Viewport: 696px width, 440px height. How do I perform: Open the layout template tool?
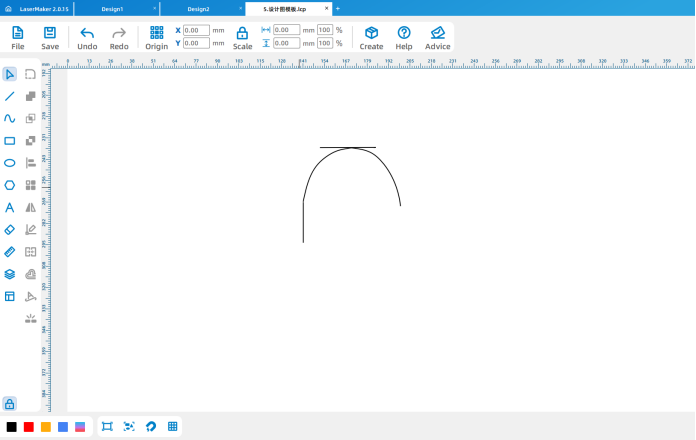click(10, 296)
